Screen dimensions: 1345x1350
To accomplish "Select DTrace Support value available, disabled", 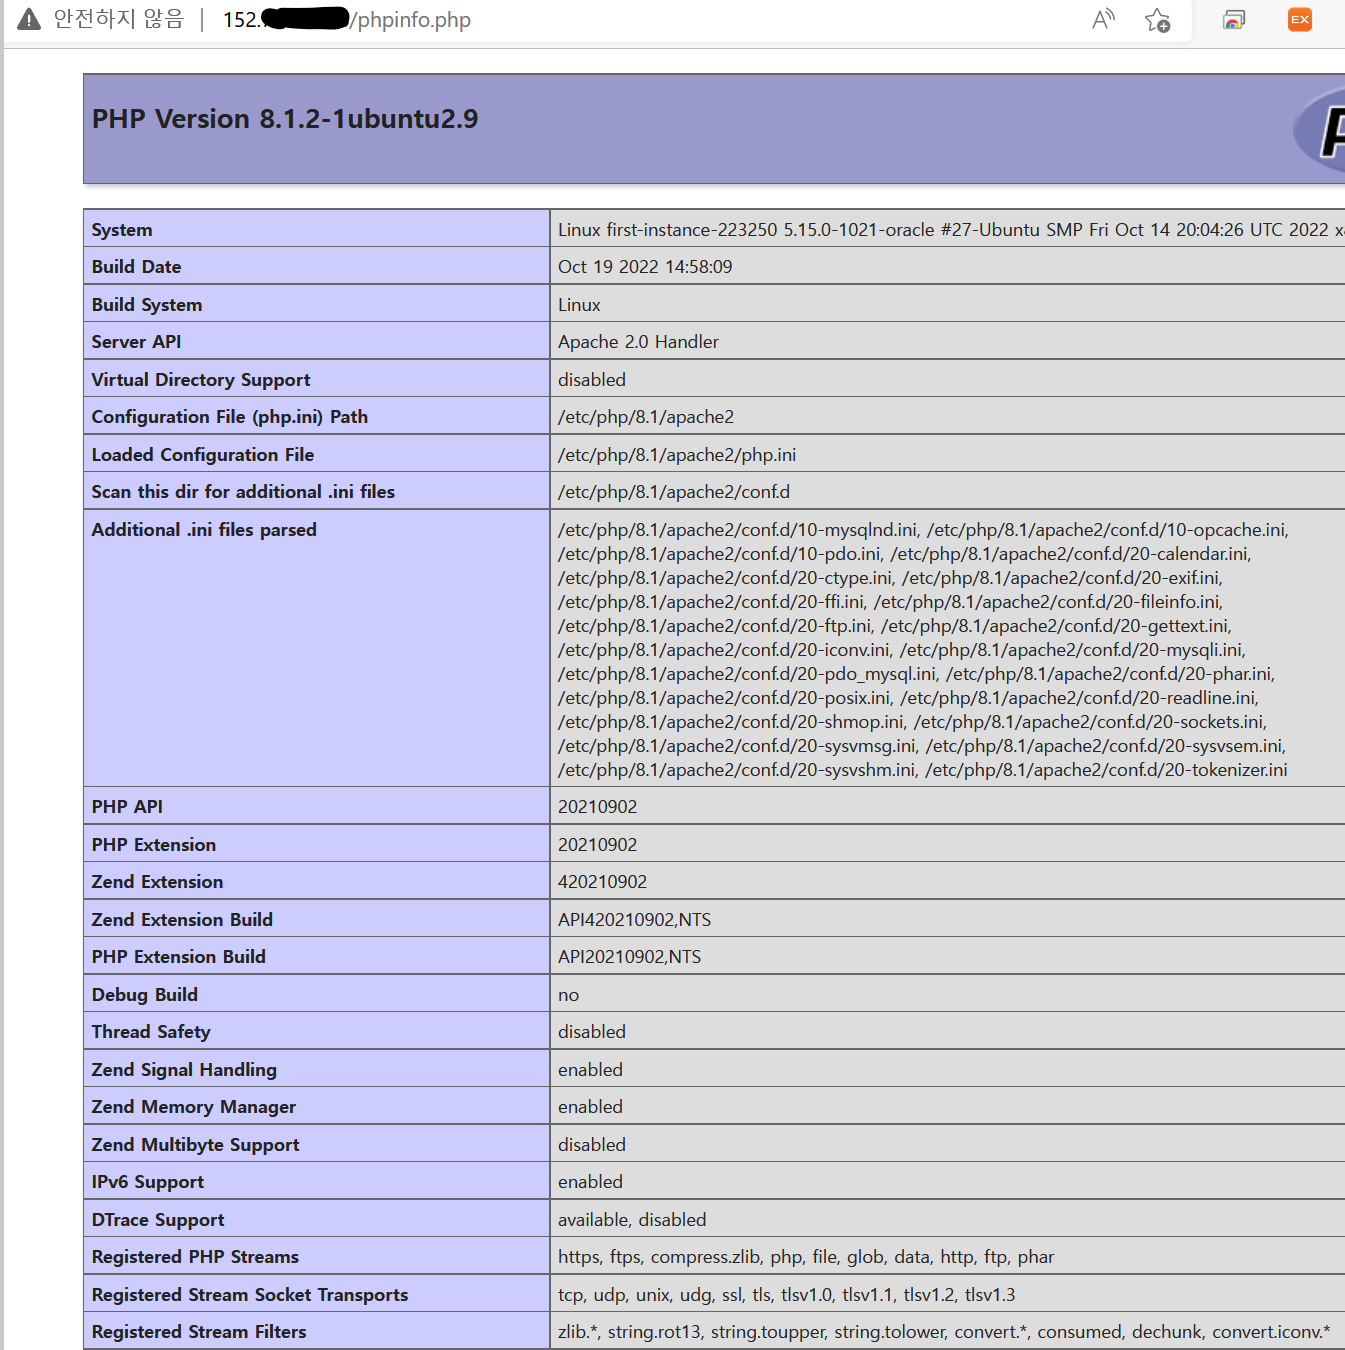I will click(x=632, y=1220).
